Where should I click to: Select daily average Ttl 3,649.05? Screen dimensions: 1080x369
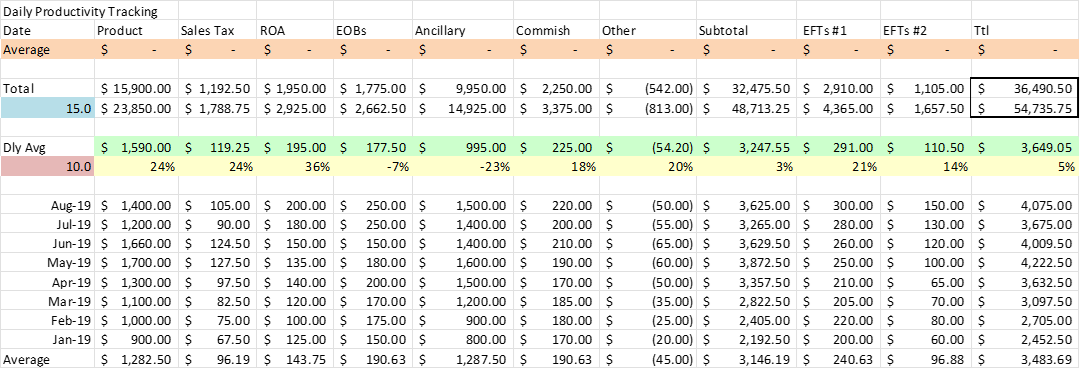pos(1025,147)
